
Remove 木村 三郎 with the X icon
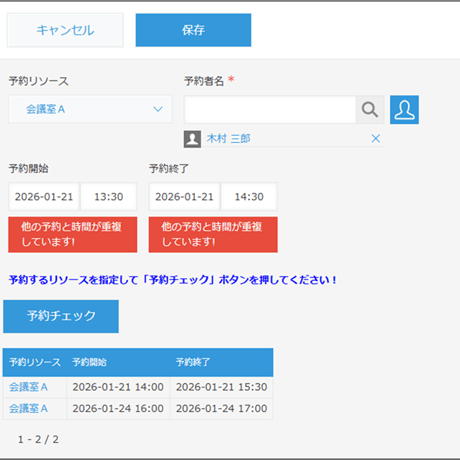[x=376, y=138]
